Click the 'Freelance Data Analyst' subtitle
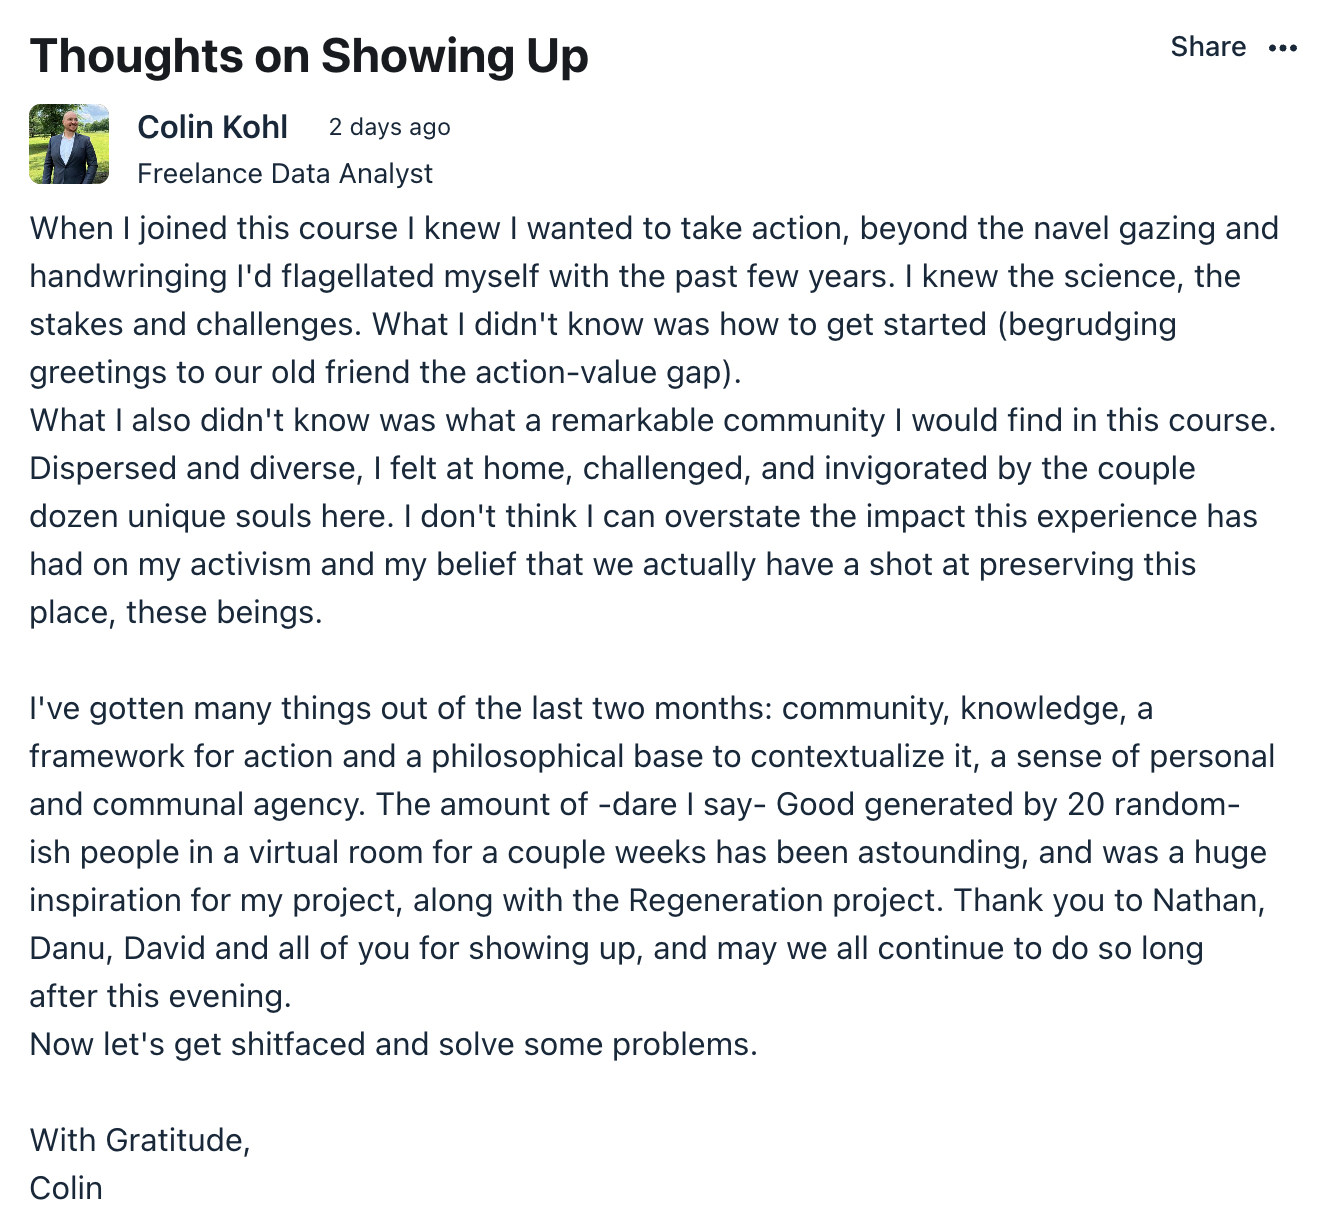 click(285, 174)
